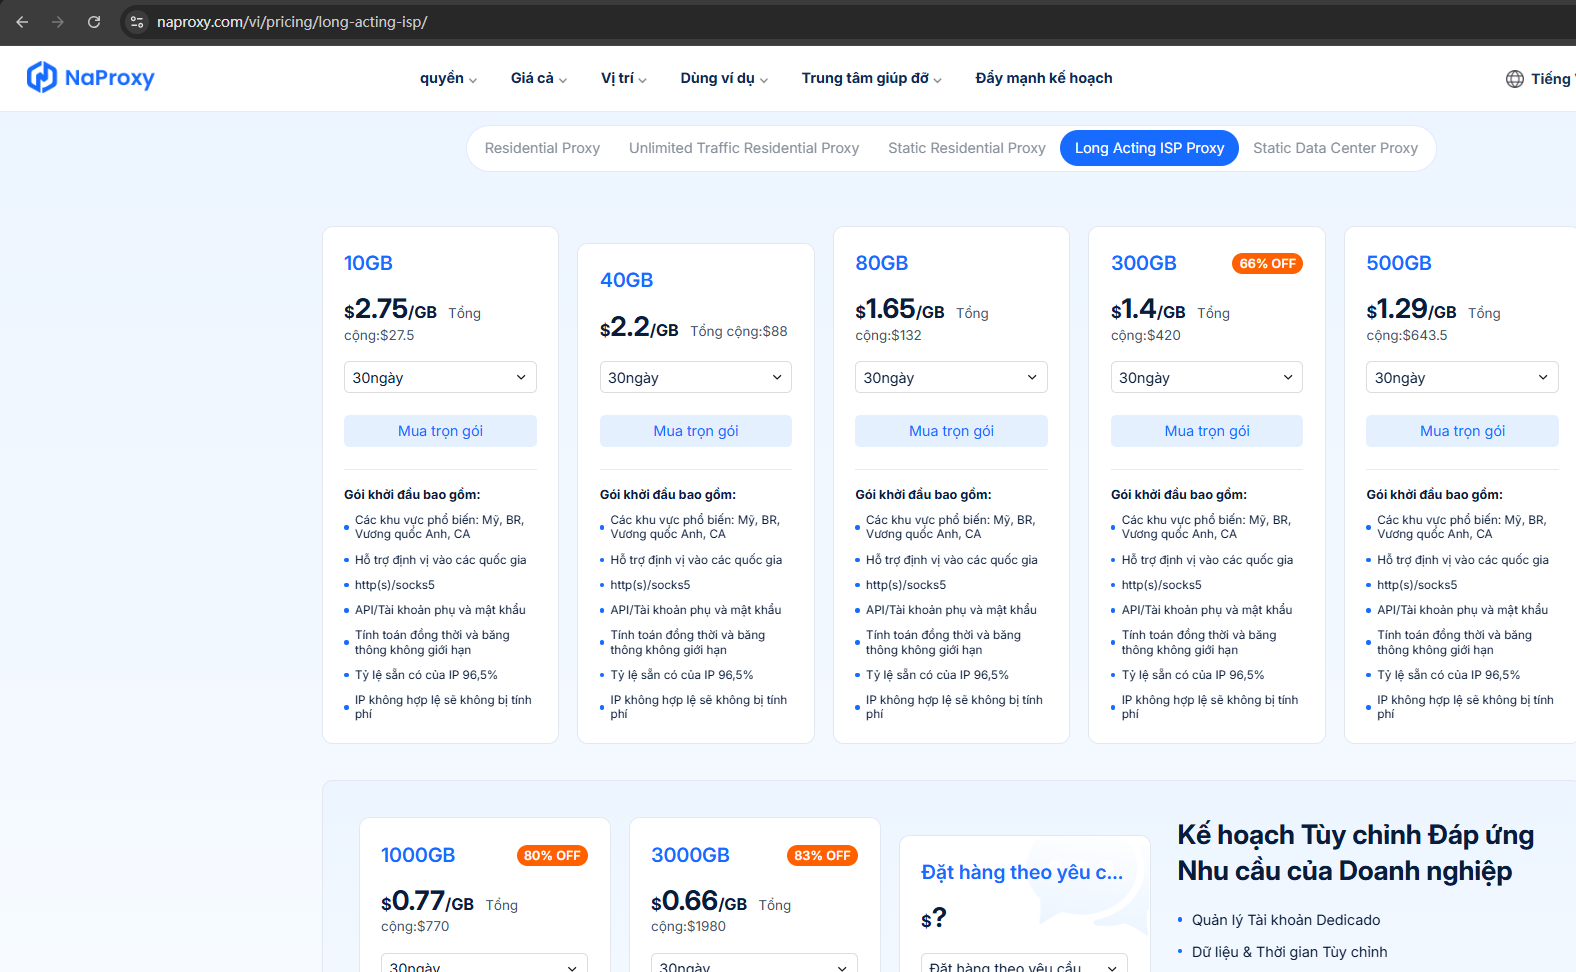This screenshot has width=1576, height=972.
Task: Buy the 500GB plan with 'Mua trọn gói'
Action: (1462, 431)
